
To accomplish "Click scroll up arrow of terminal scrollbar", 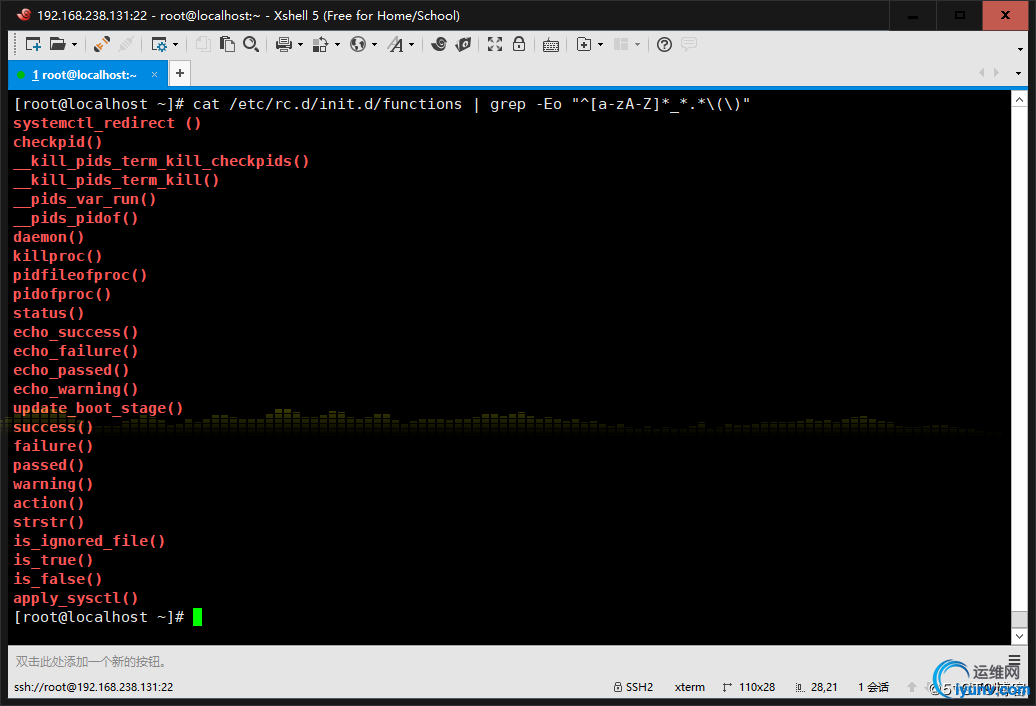I will coord(1019,100).
